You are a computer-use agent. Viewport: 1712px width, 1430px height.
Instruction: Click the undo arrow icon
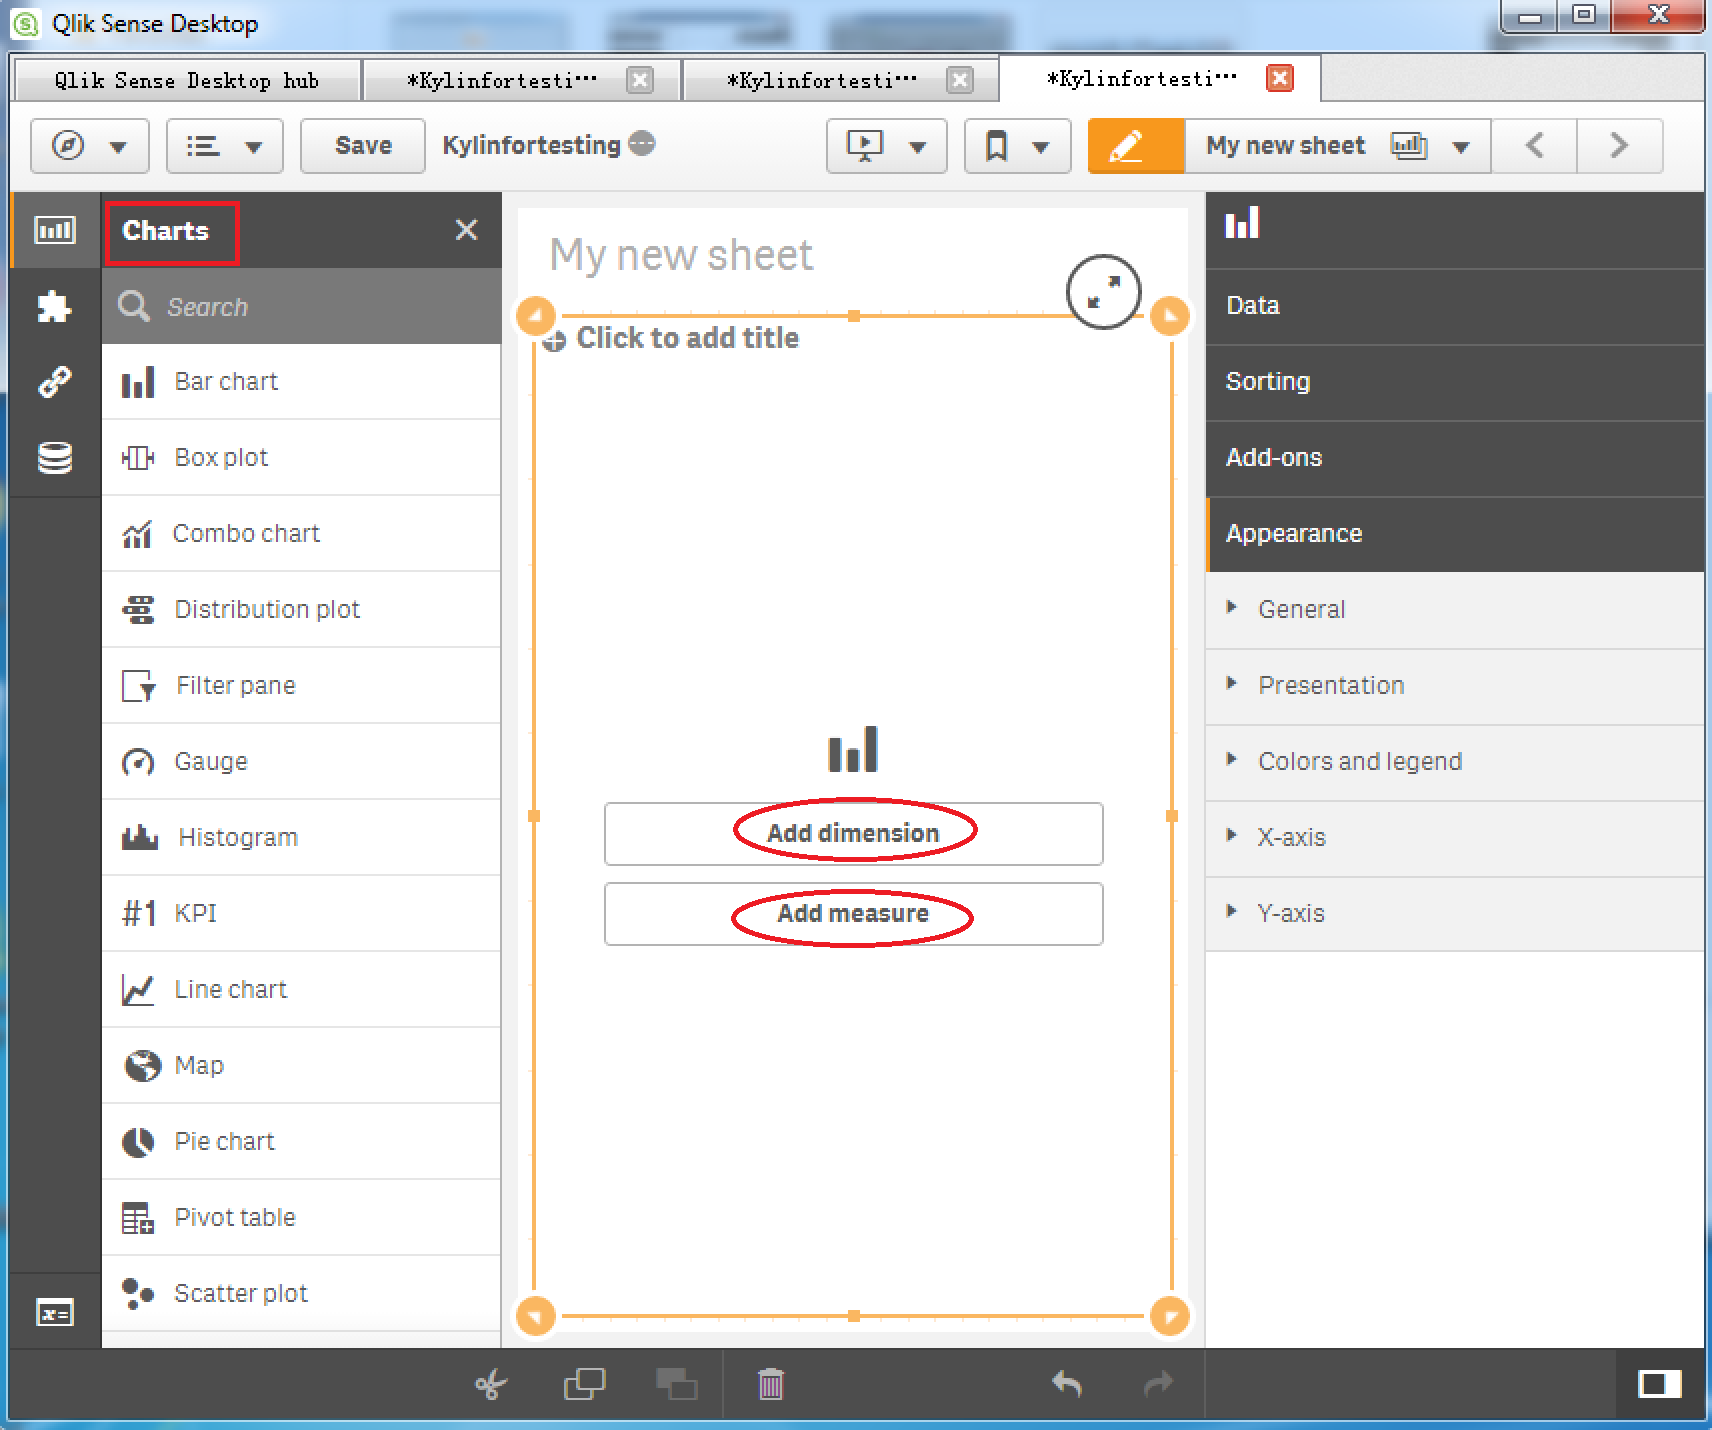coord(1066,1384)
